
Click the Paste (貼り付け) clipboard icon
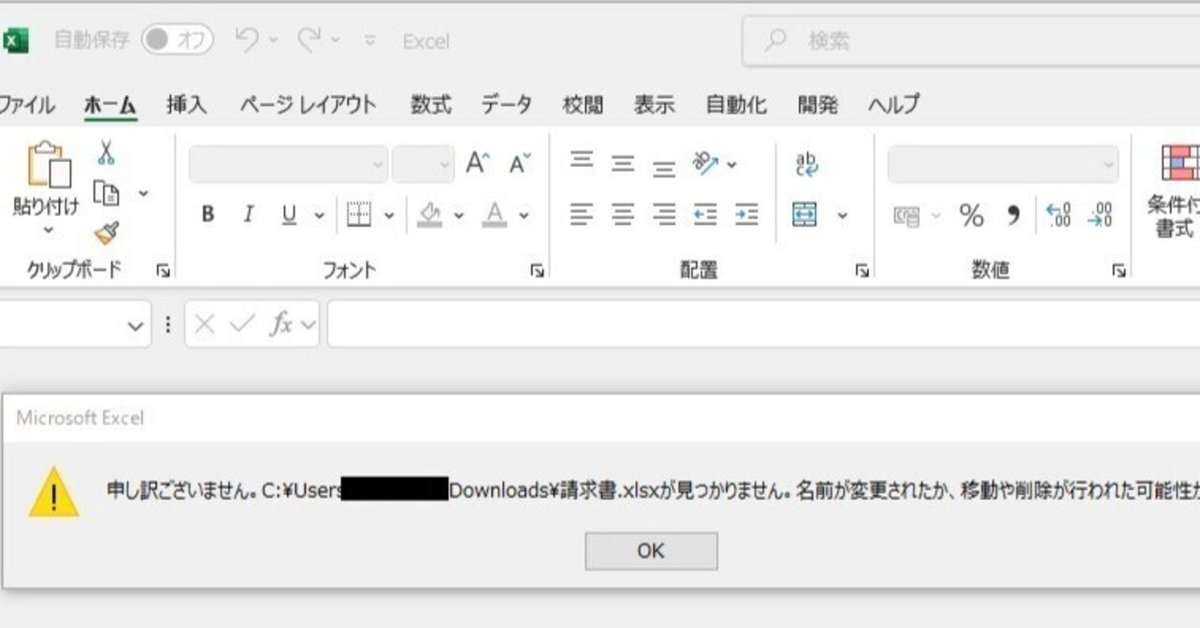[x=48, y=165]
